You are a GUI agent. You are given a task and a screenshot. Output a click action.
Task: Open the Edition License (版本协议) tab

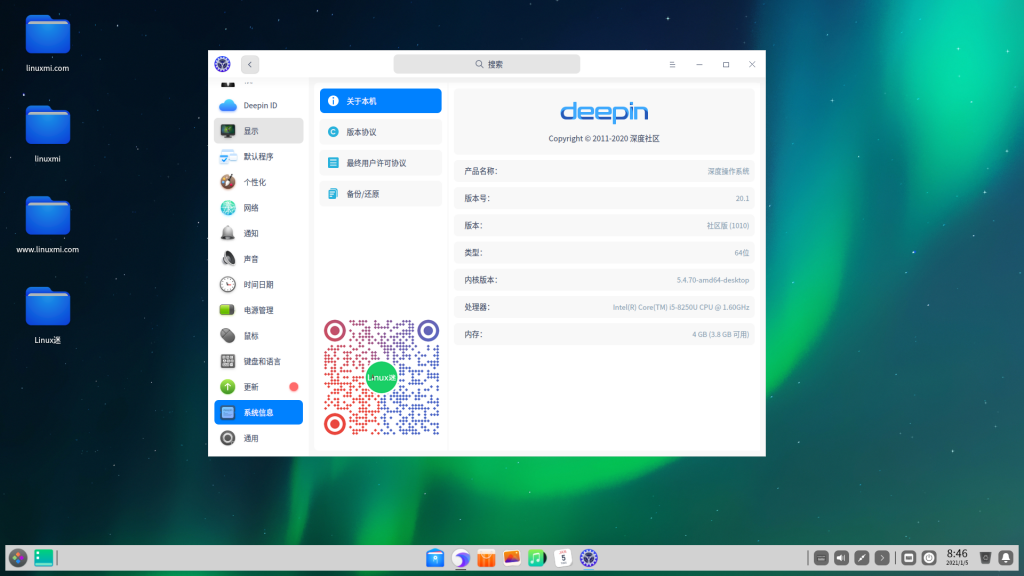coord(381,132)
